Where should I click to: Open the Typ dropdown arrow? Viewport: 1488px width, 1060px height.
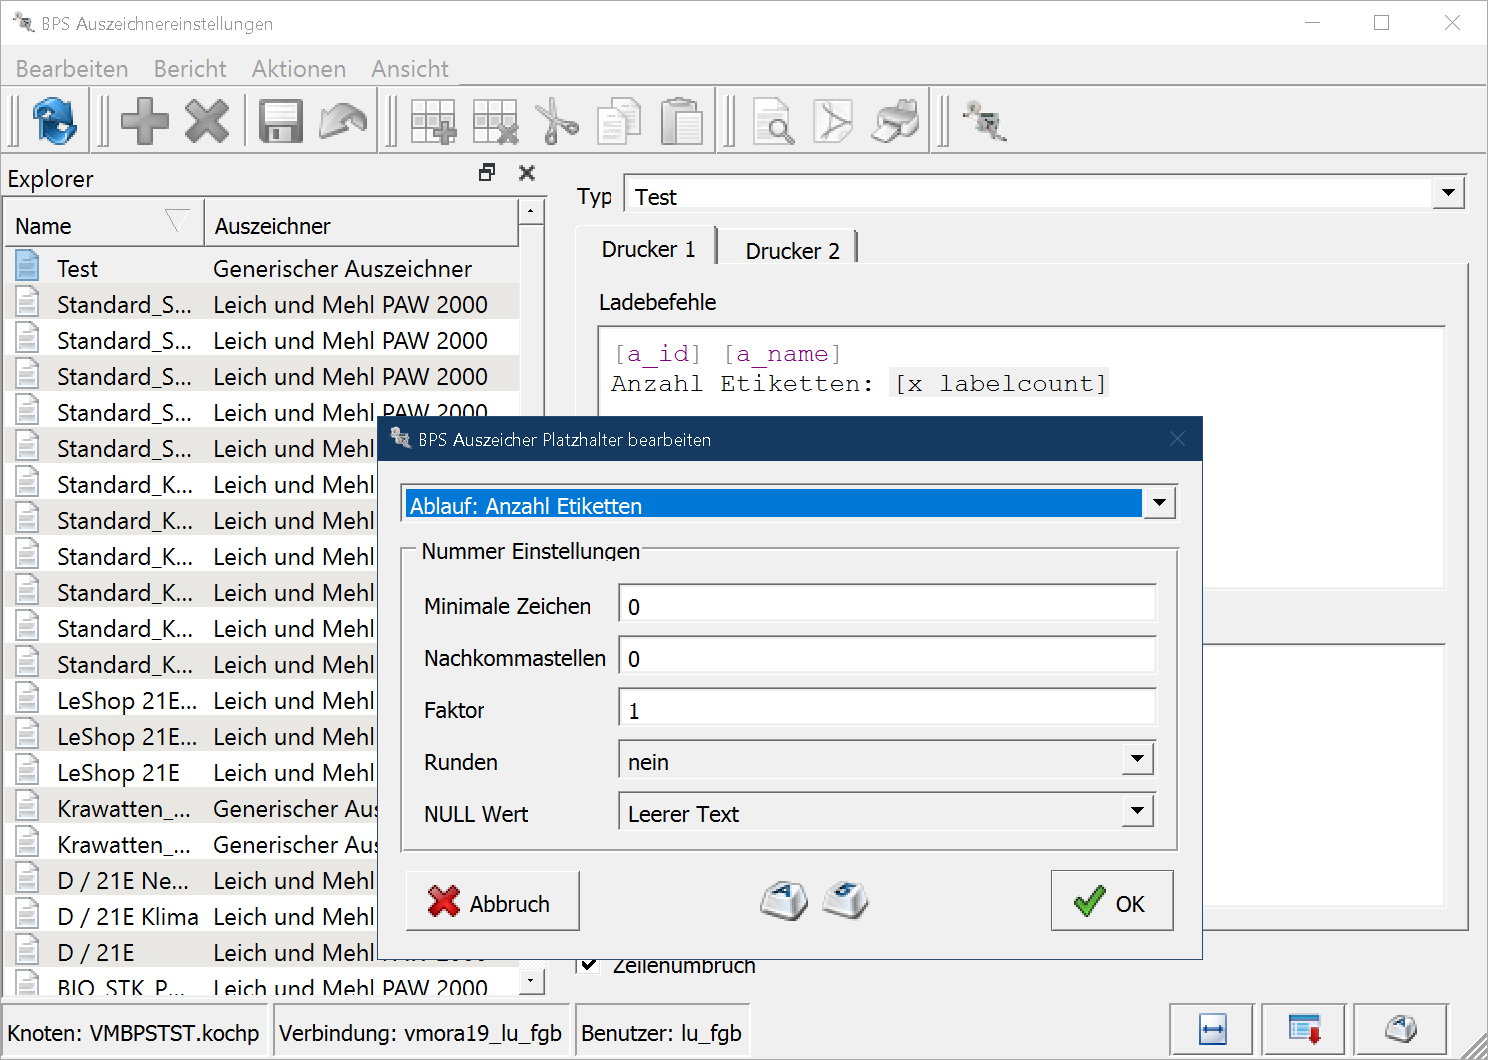click(x=1448, y=193)
